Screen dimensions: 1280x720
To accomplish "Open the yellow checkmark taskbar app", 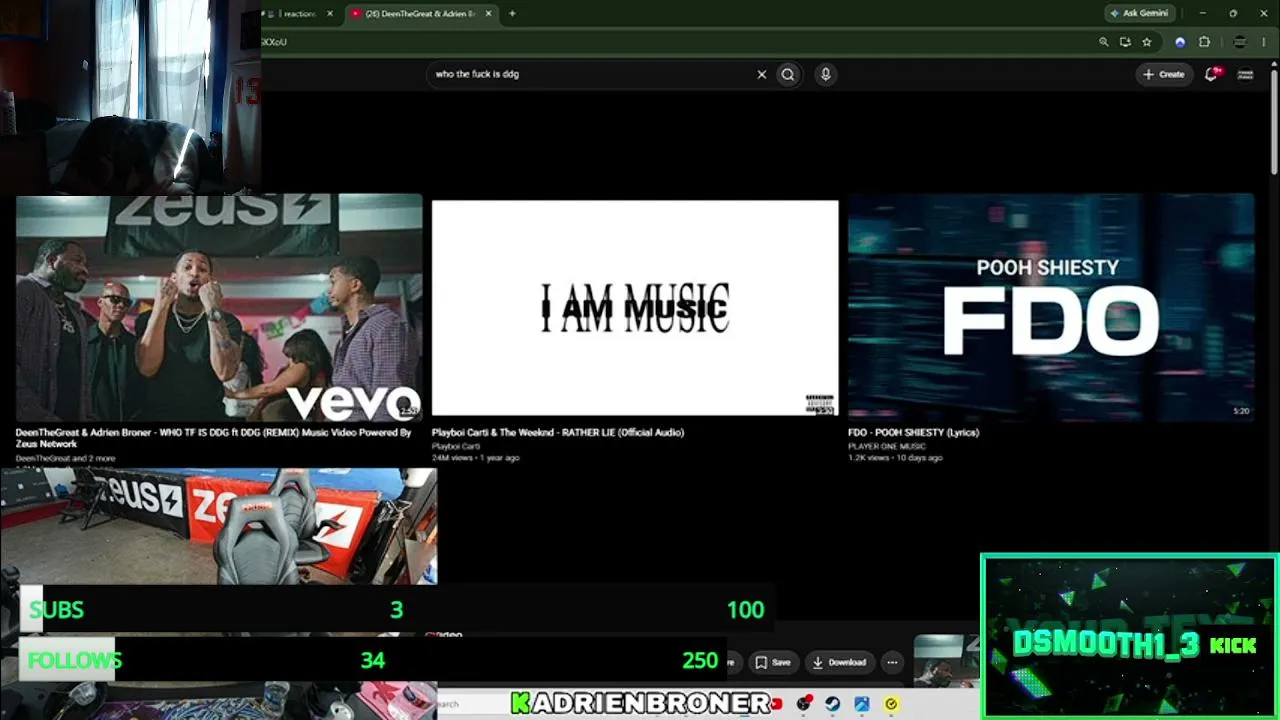I will (890, 704).
